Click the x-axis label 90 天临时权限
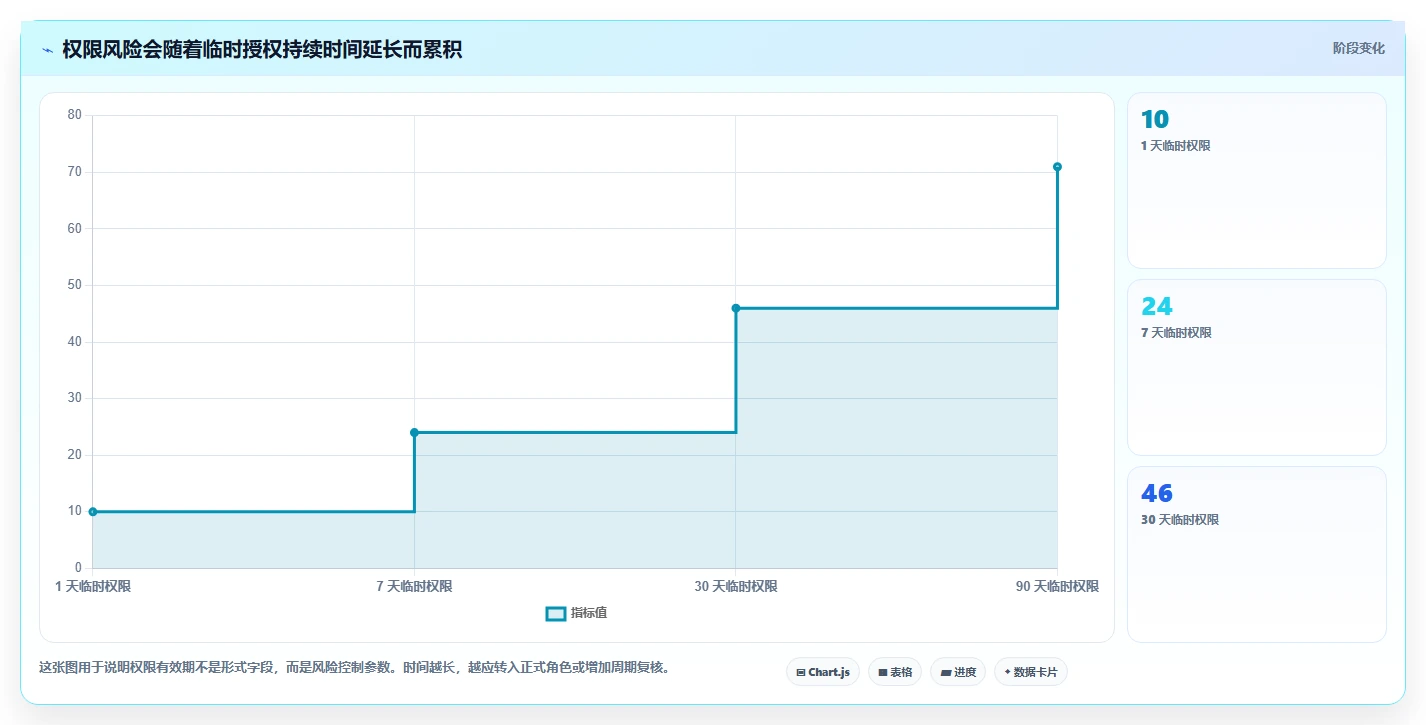Image resolution: width=1426 pixels, height=725 pixels. 1057,587
